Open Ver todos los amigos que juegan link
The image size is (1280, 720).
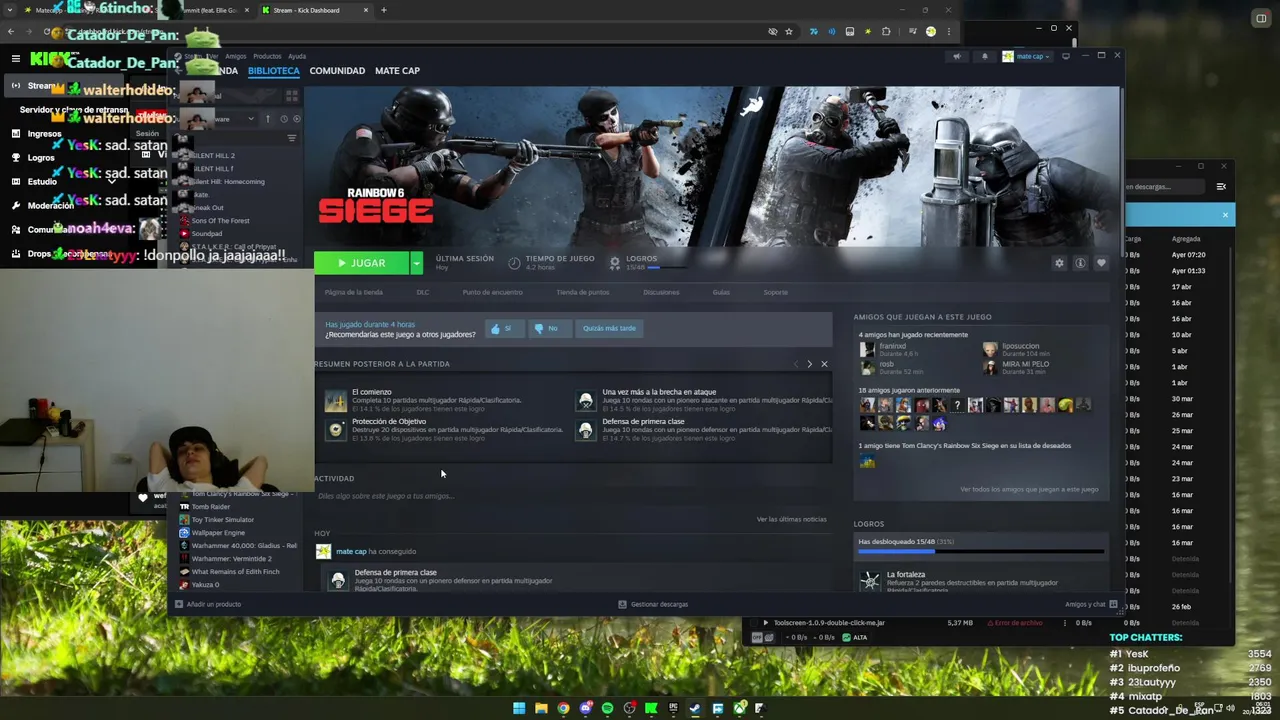pyautogui.click(x=1029, y=489)
